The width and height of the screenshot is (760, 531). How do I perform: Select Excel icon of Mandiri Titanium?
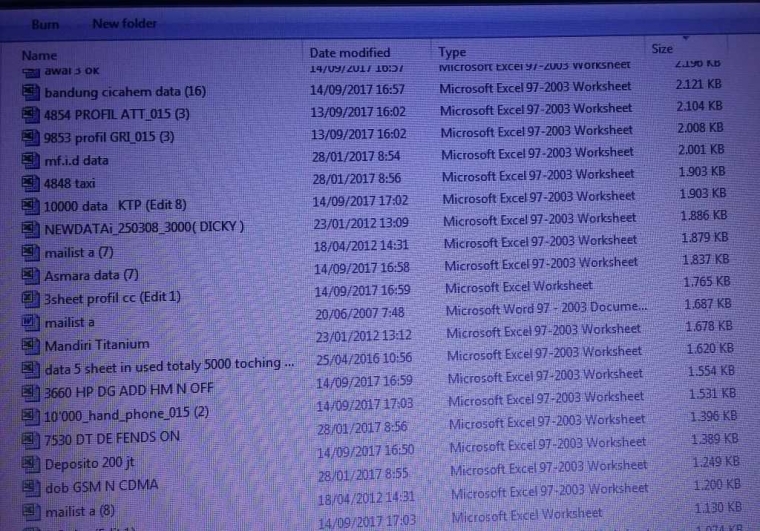point(31,345)
